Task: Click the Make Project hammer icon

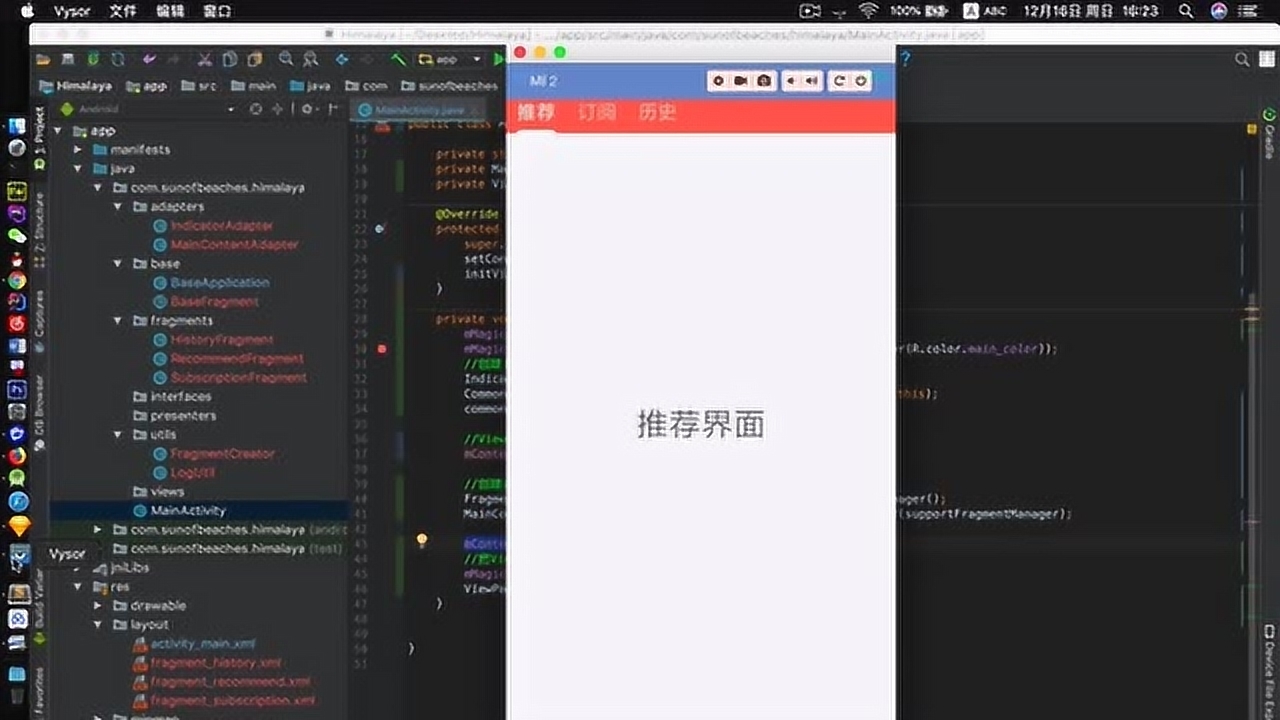Action: click(398, 60)
